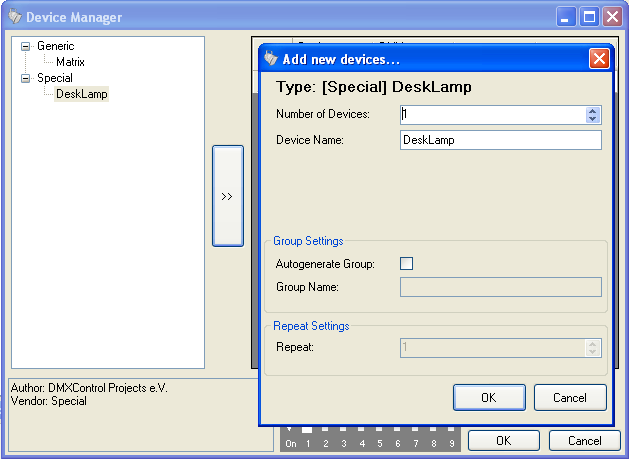Minimize the Device Manager window
Screen dimensions: 629x459
click(568, 17)
